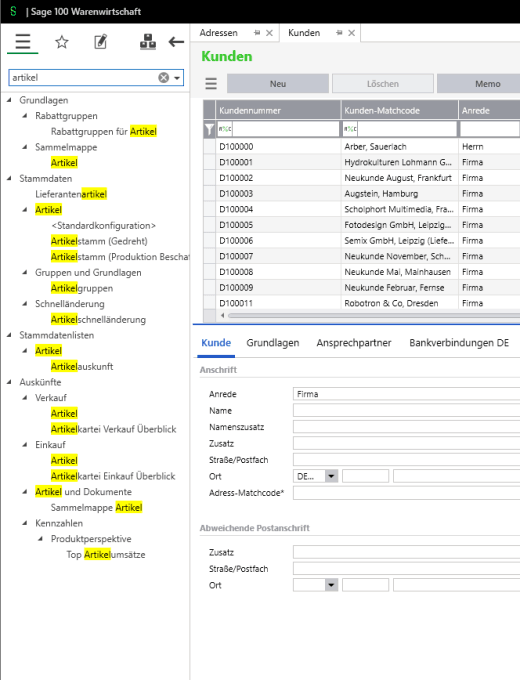
Task: Open Rabattgruppen für Artikel
Action: [104, 131]
